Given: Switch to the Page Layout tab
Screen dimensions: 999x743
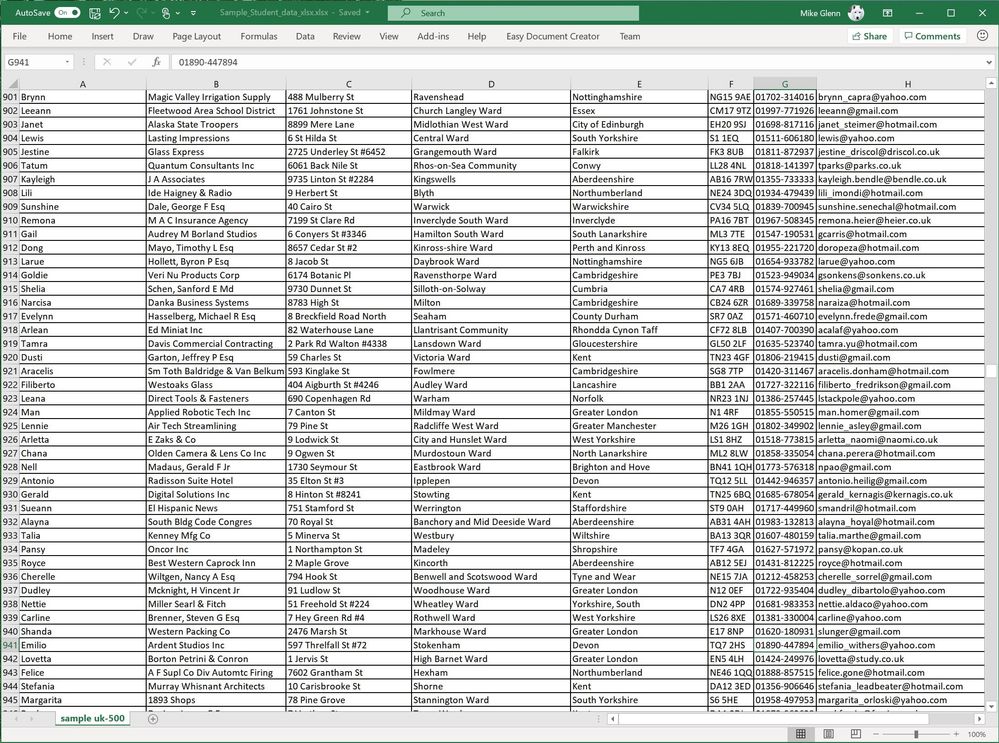Looking at the screenshot, I should [196, 36].
